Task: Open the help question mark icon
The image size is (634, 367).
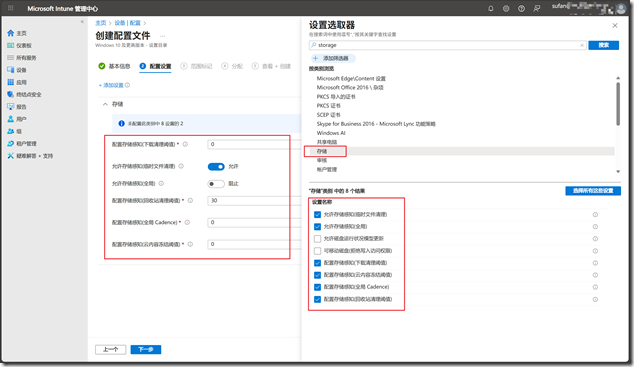Action: 521,8
